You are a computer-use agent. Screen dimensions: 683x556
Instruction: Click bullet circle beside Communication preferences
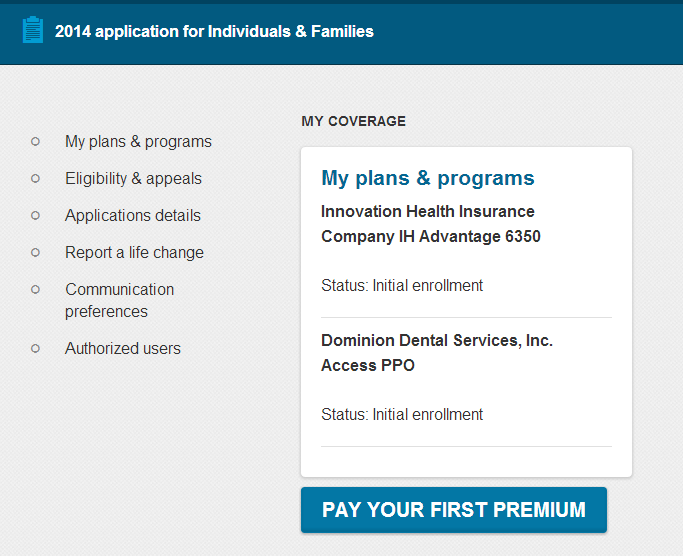point(35,290)
